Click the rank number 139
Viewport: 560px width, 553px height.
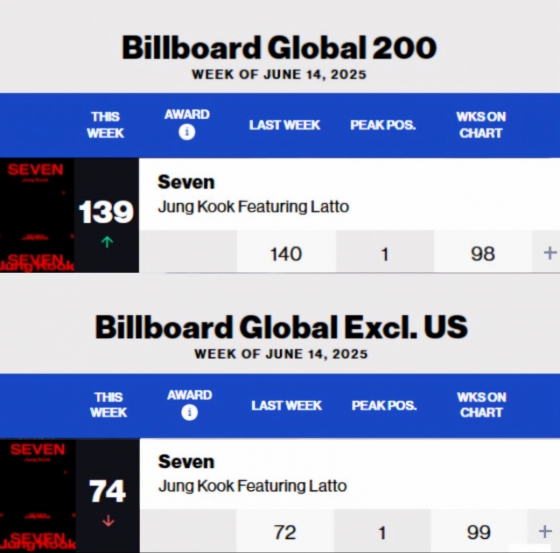point(106,212)
